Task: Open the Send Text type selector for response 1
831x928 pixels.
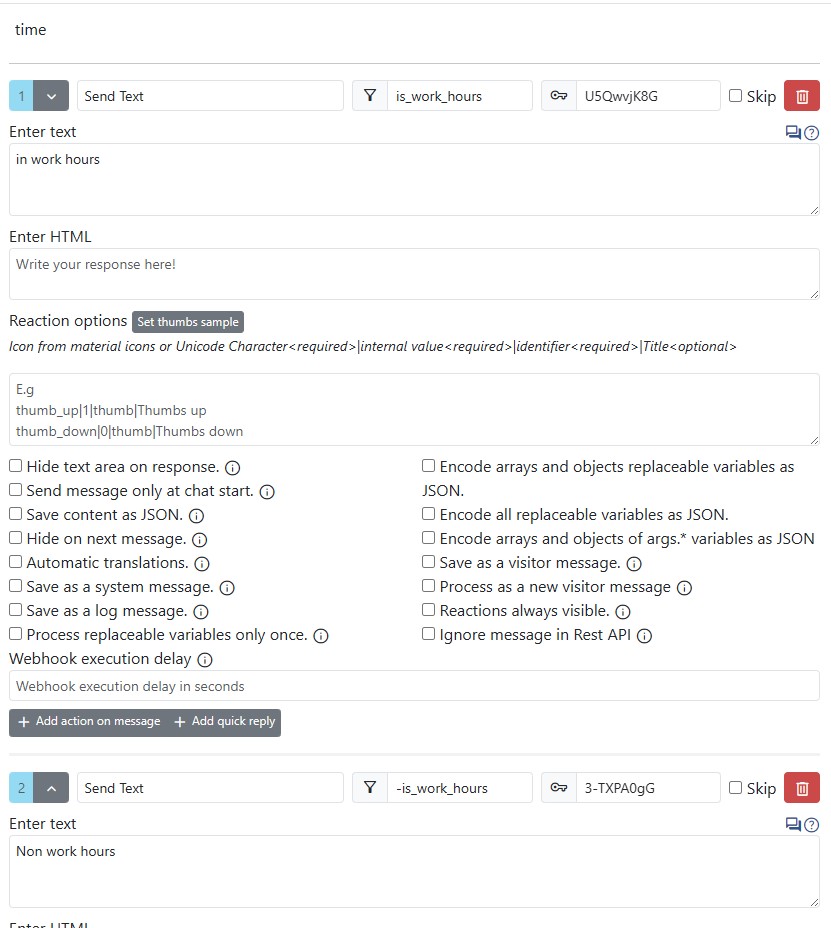Action: 210,96
